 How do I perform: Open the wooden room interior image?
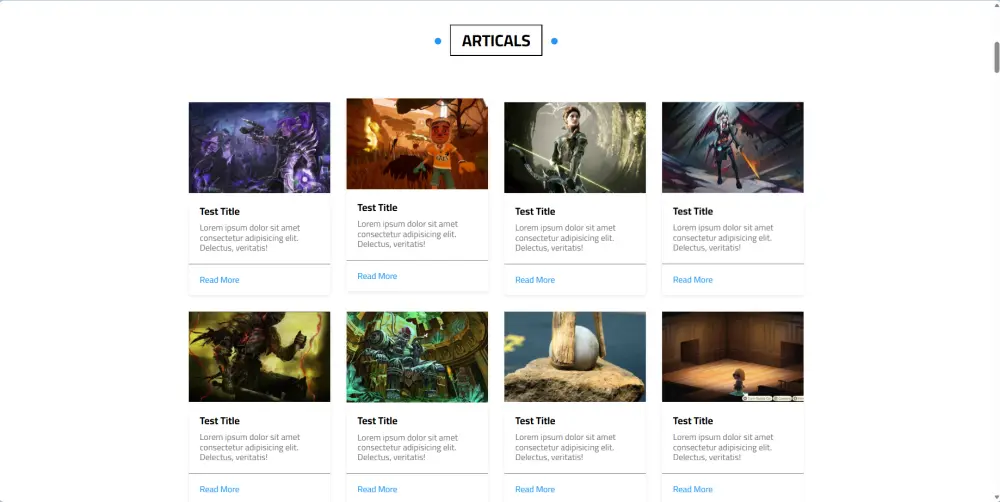[733, 357]
